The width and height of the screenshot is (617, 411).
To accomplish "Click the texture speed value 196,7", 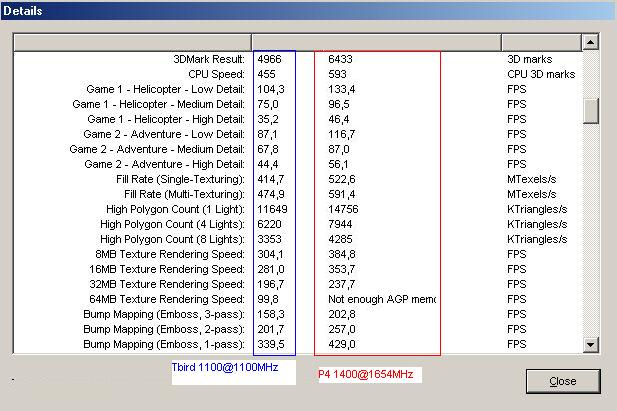I will [x=271, y=284].
